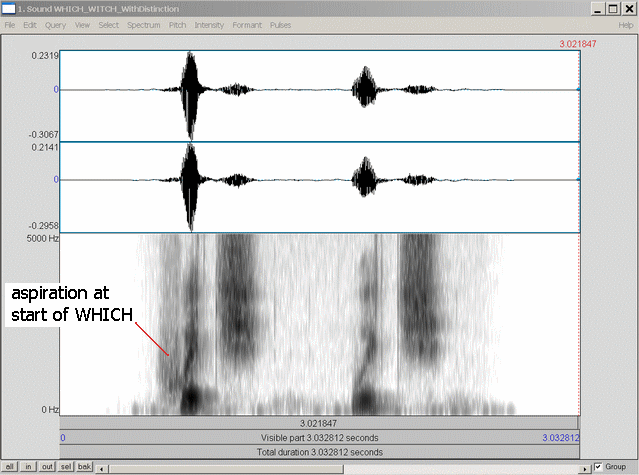The width and height of the screenshot is (639, 475).
Task: Open the Intensity menu
Action: (x=209, y=24)
